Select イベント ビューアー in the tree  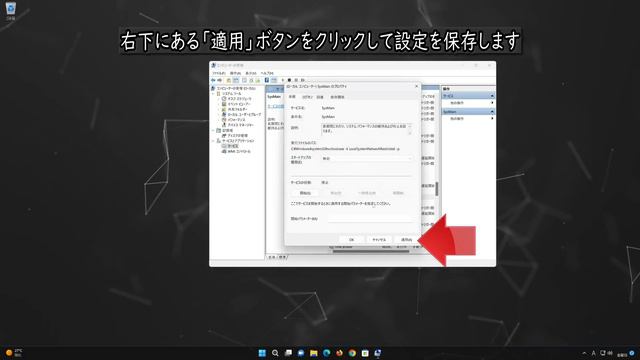236,104
